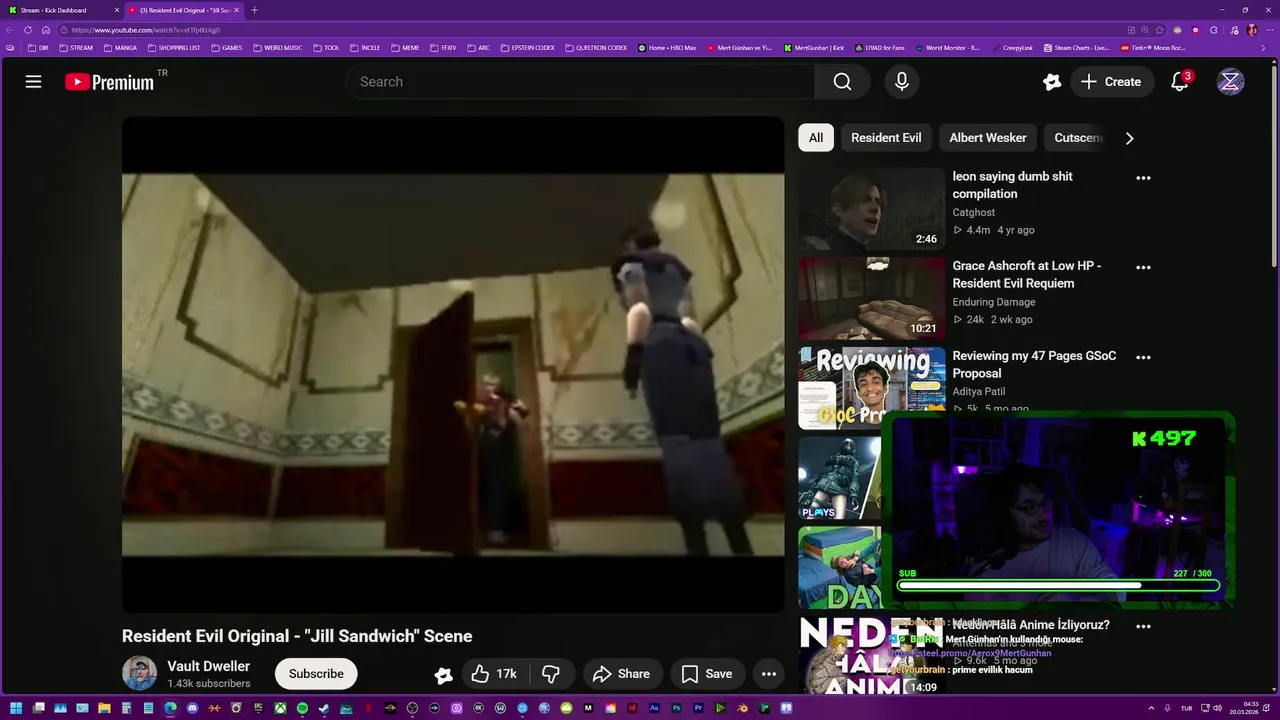Open the MANGA bookmark folder

(121, 47)
